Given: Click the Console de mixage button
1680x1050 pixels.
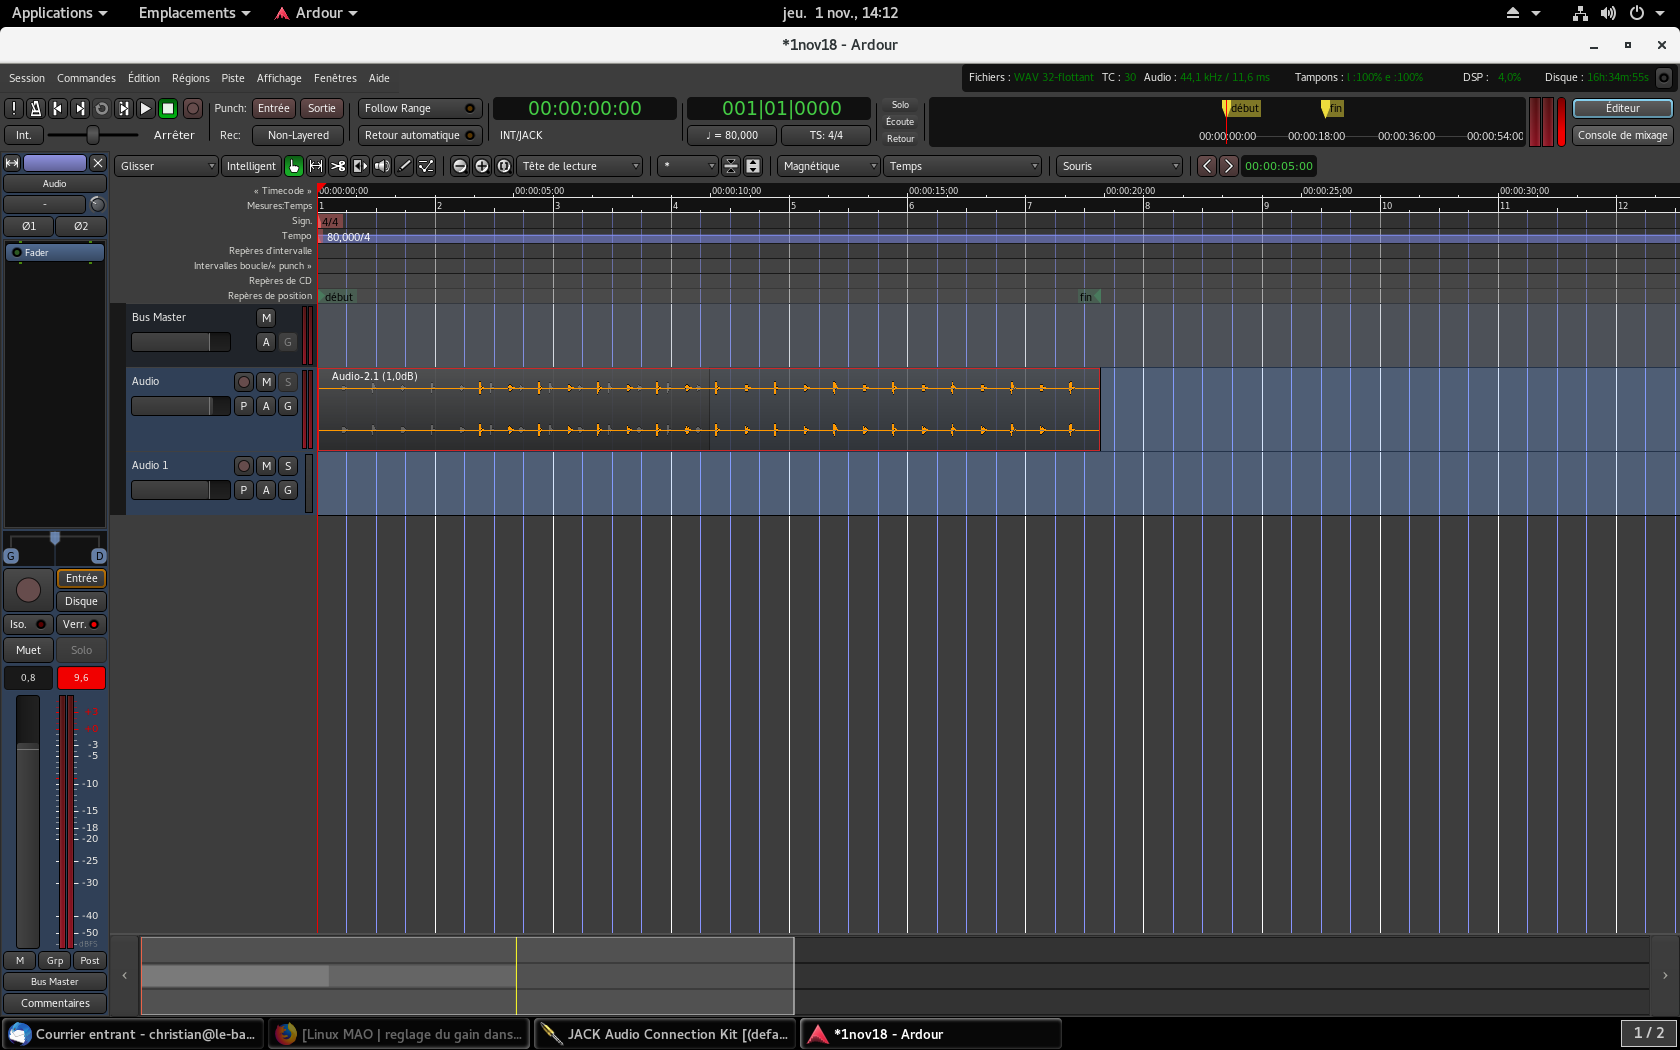Looking at the screenshot, I should 1622,135.
